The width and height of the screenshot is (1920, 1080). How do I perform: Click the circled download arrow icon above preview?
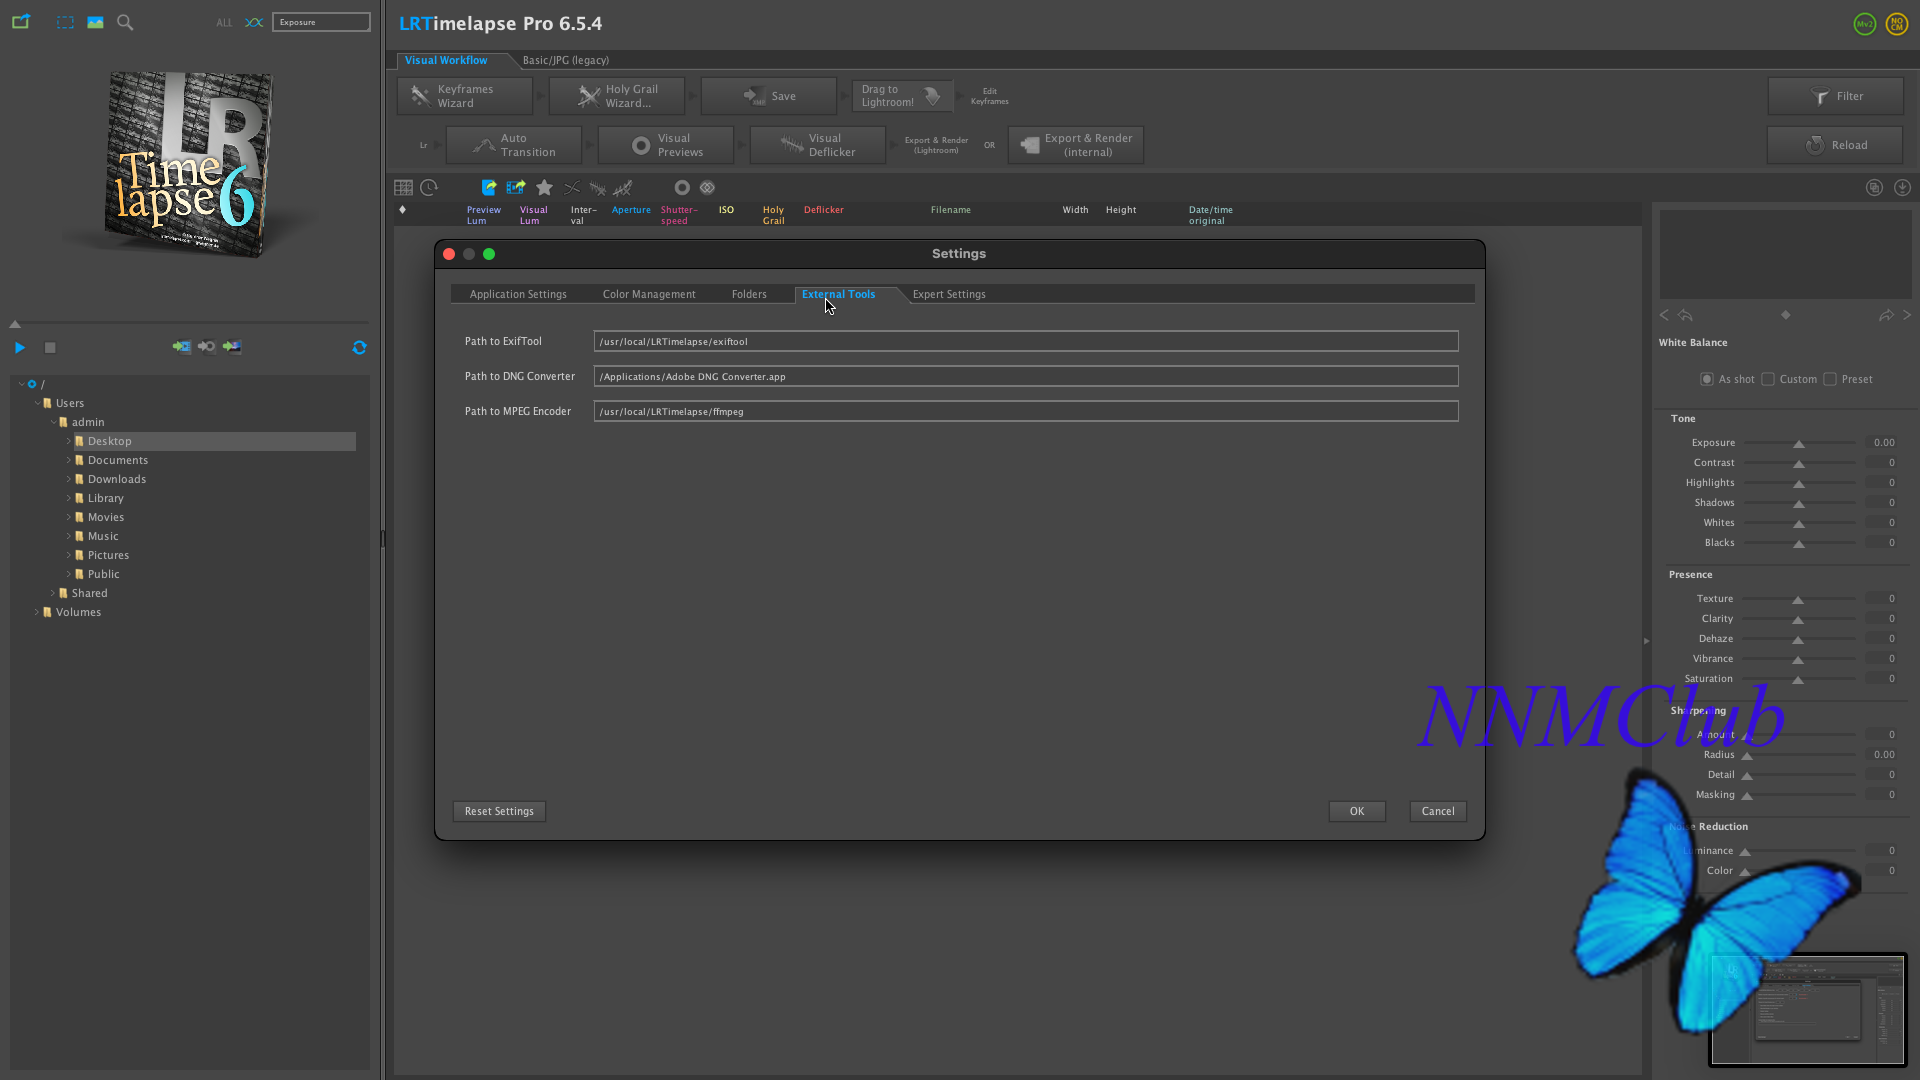pyautogui.click(x=1903, y=187)
